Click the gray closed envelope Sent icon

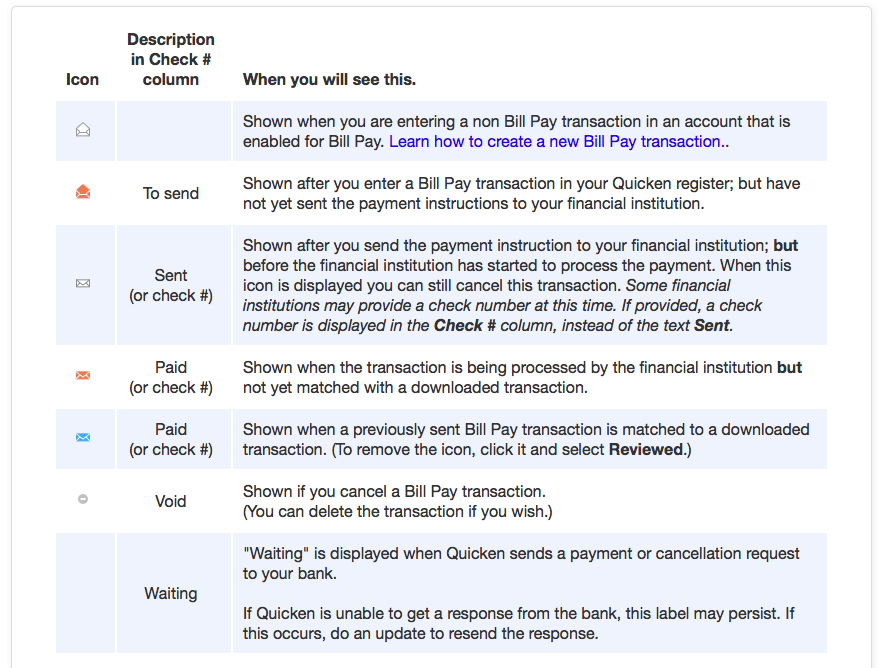83,283
